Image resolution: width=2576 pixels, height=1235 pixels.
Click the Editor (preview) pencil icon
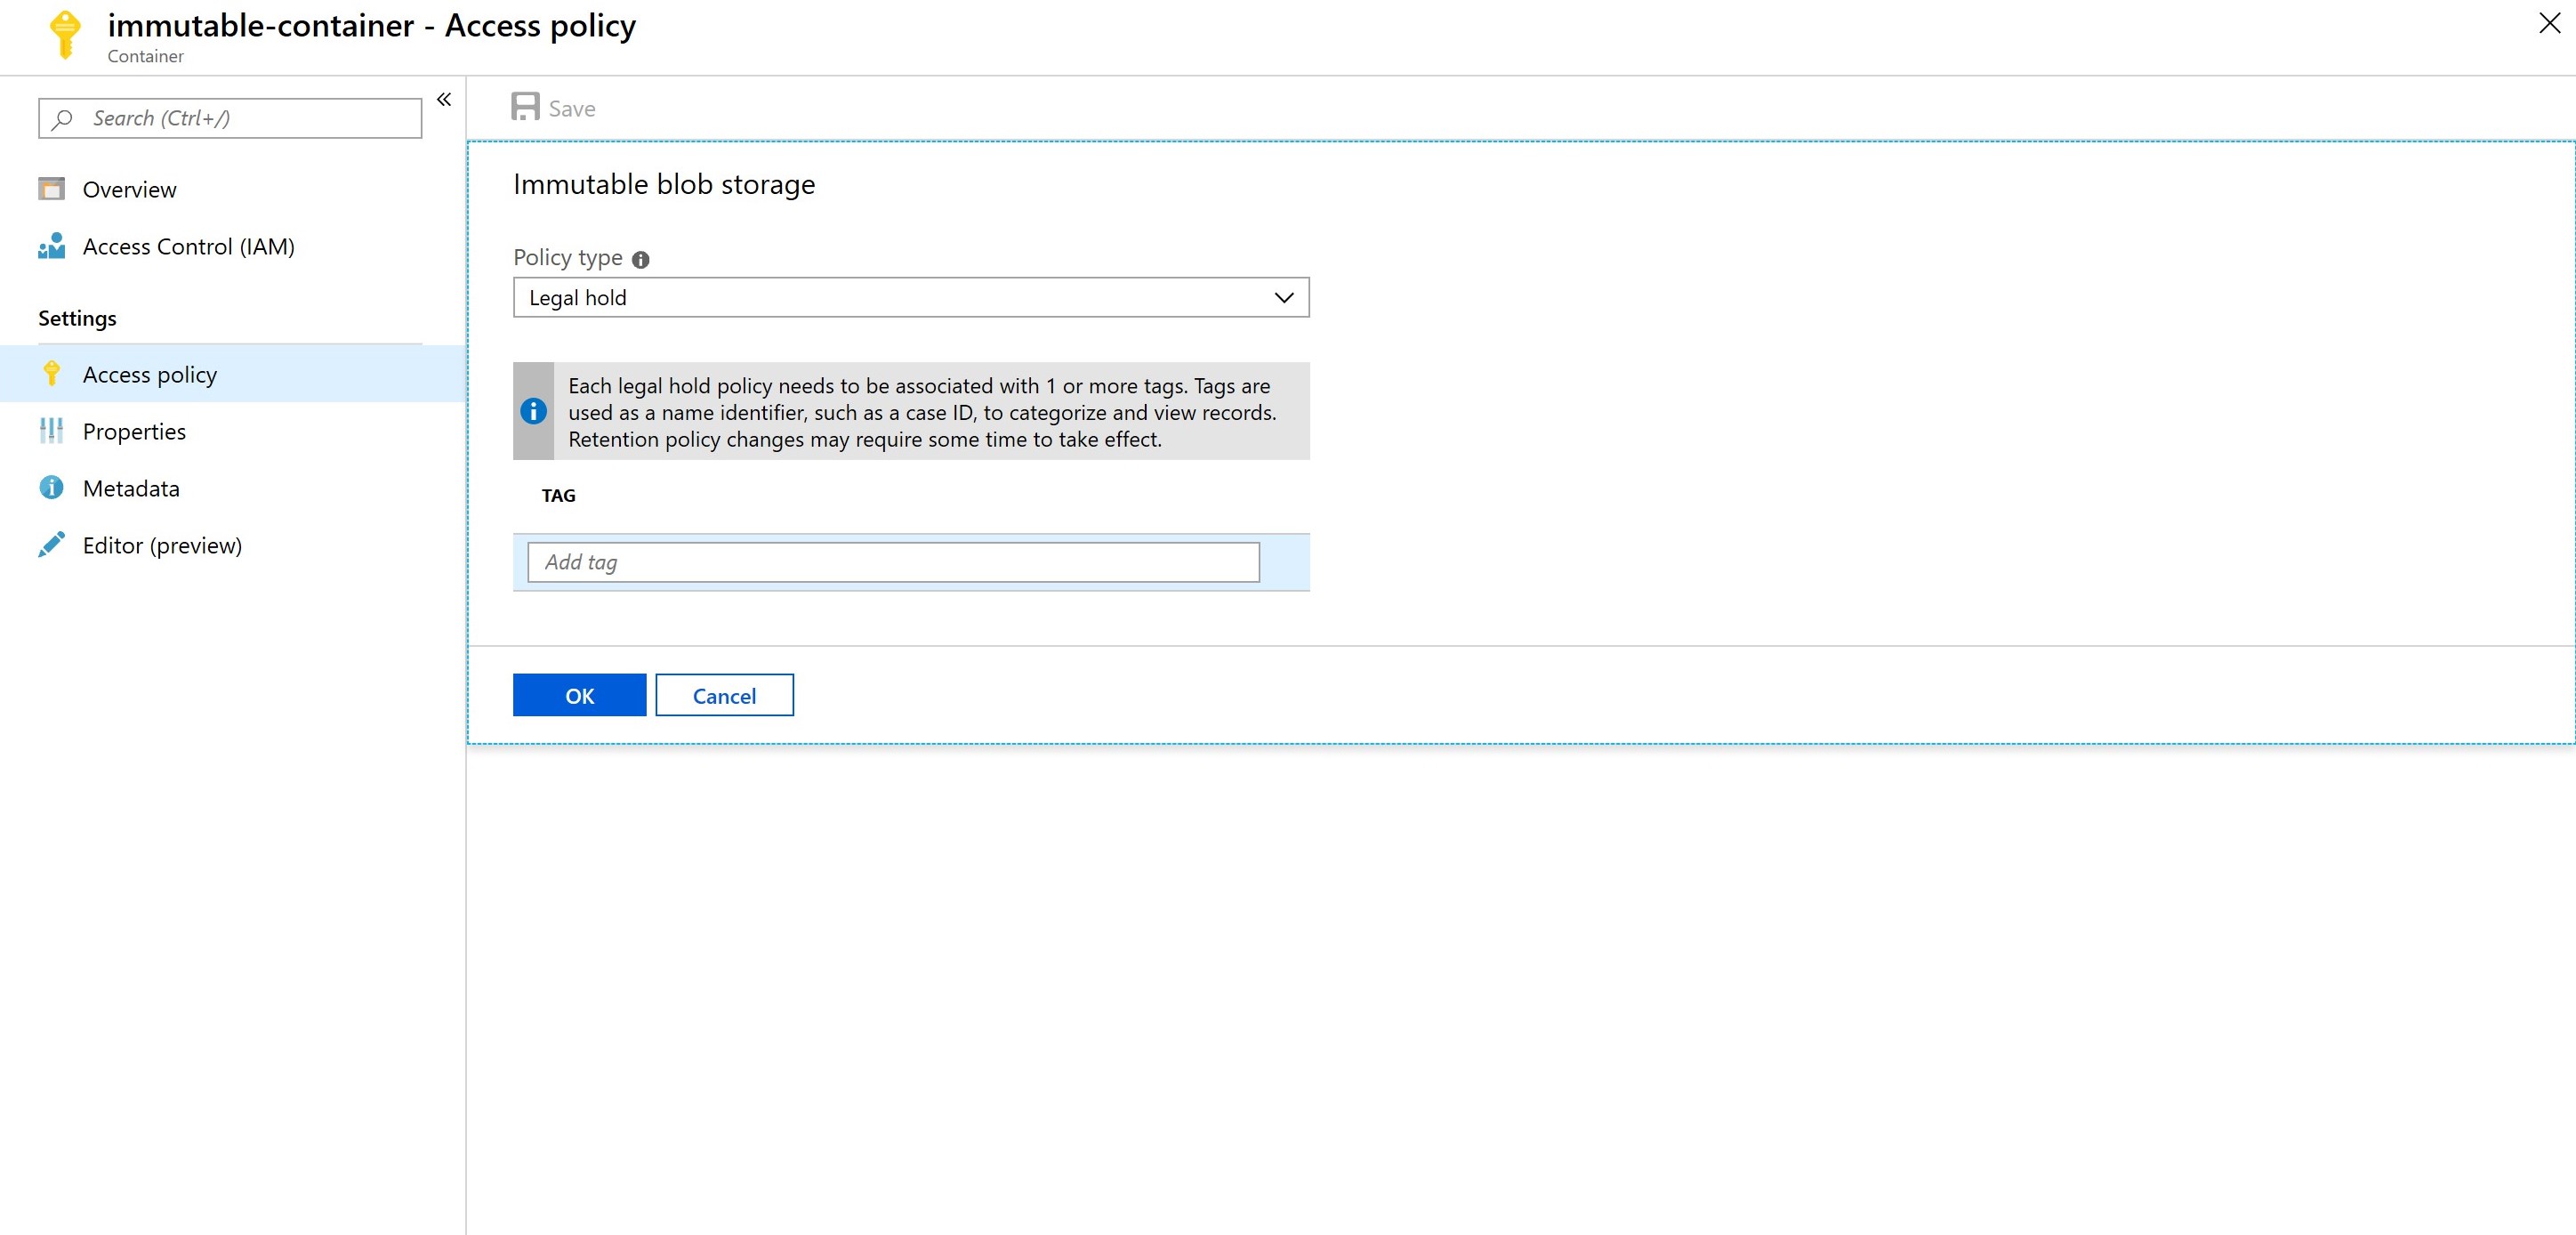click(51, 545)
